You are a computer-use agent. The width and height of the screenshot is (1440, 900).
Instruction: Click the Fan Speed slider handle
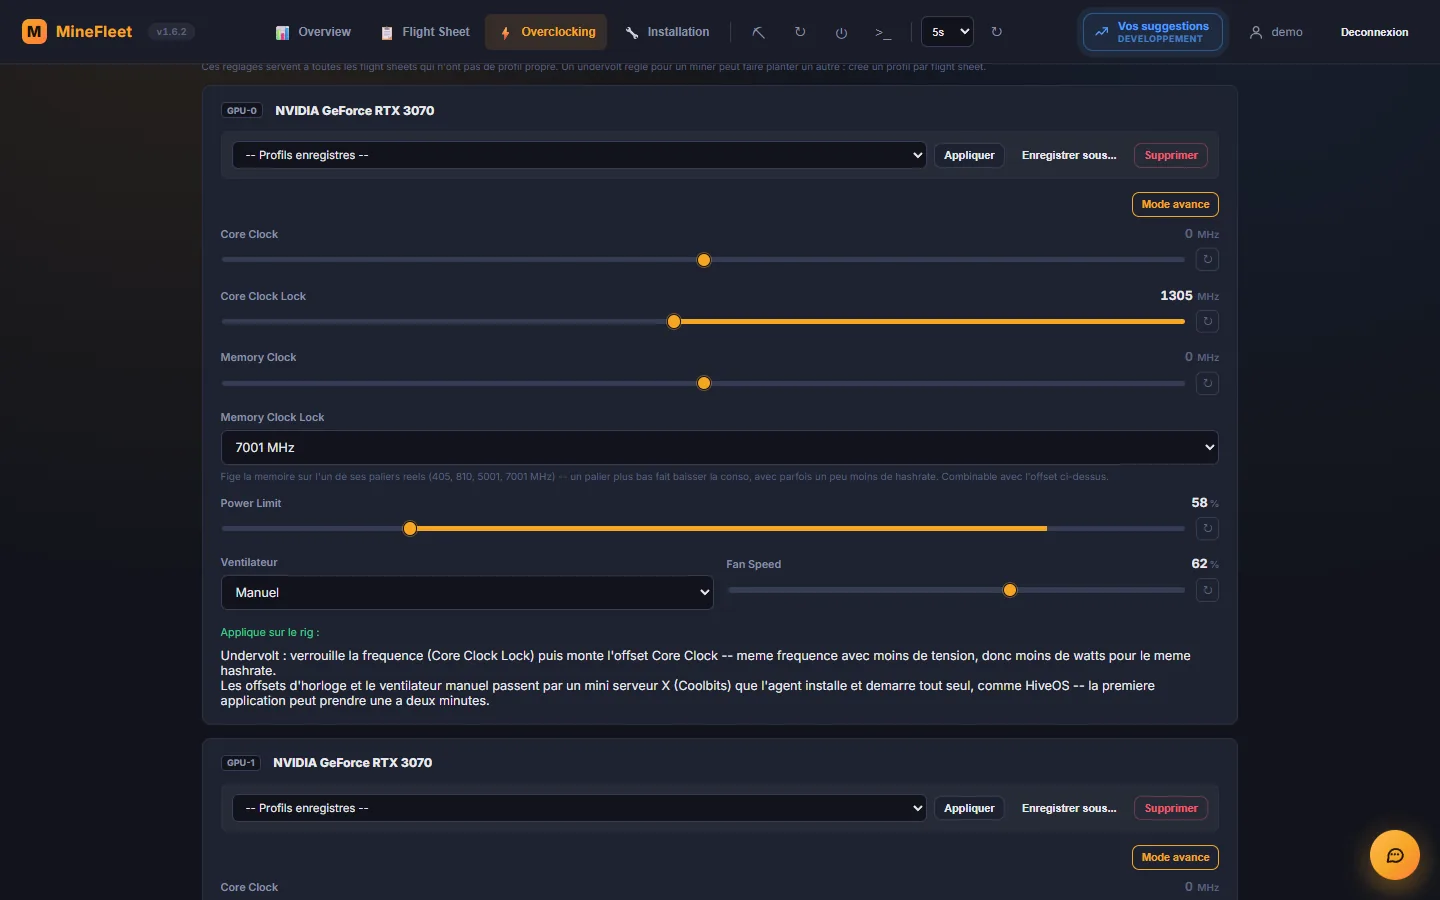1010,590
